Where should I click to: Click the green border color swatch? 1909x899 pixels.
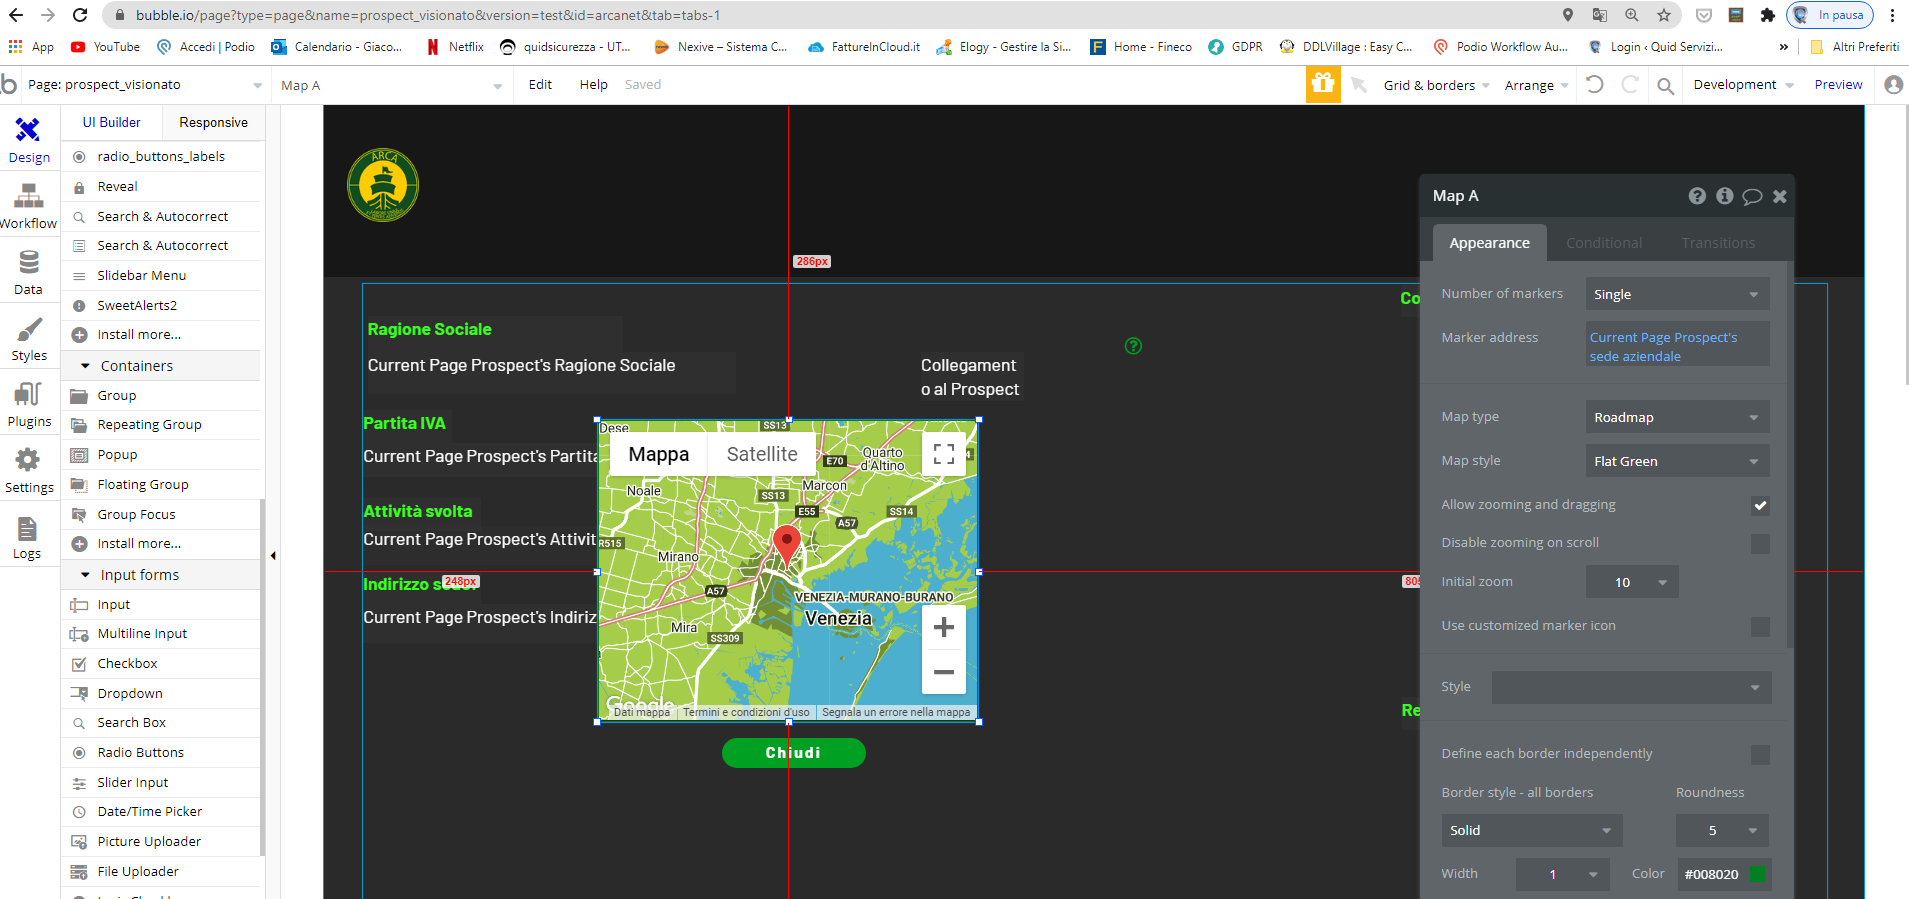(1757, 874)
